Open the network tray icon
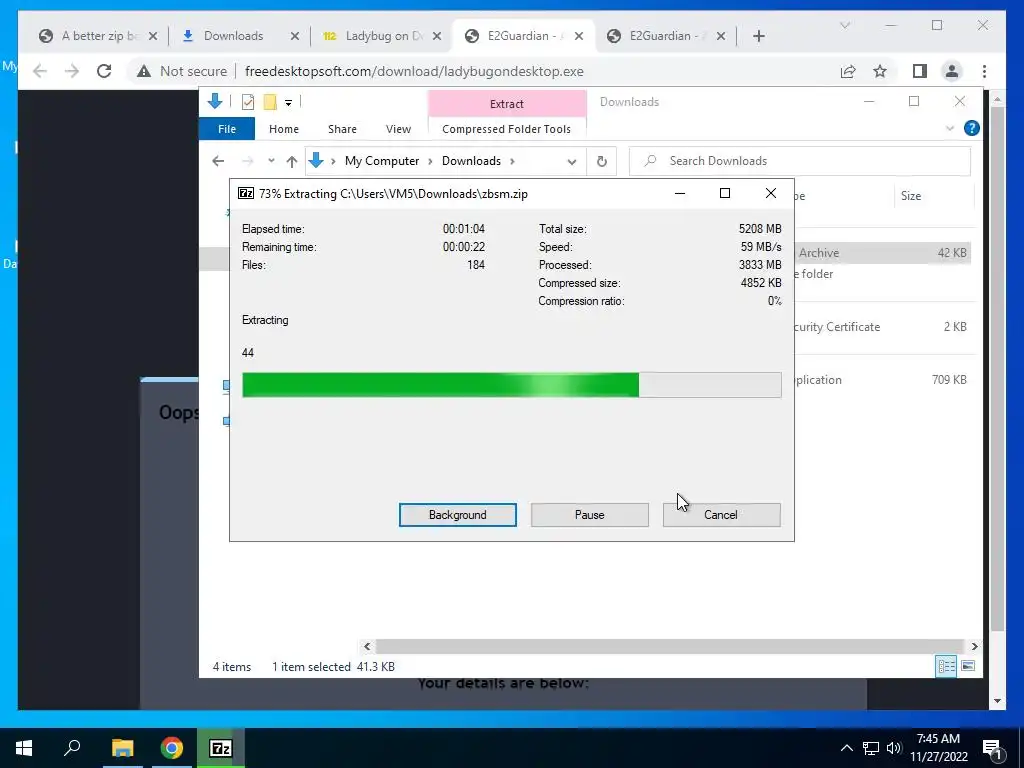 coord(871,748)
